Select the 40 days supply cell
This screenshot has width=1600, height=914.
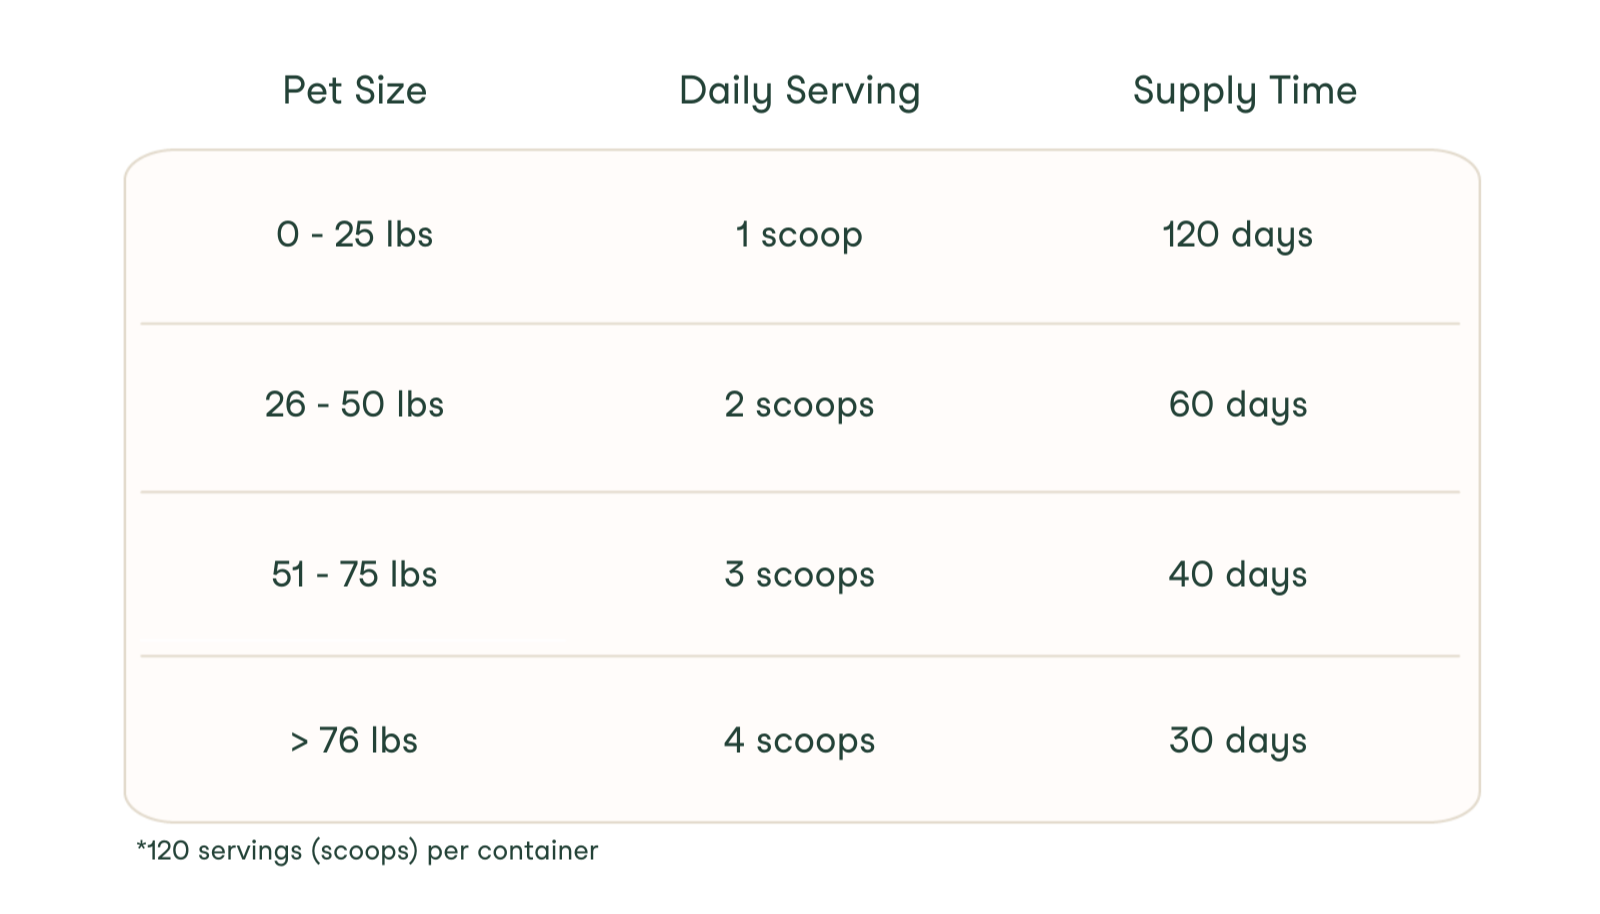click(x=1237, y=575)
